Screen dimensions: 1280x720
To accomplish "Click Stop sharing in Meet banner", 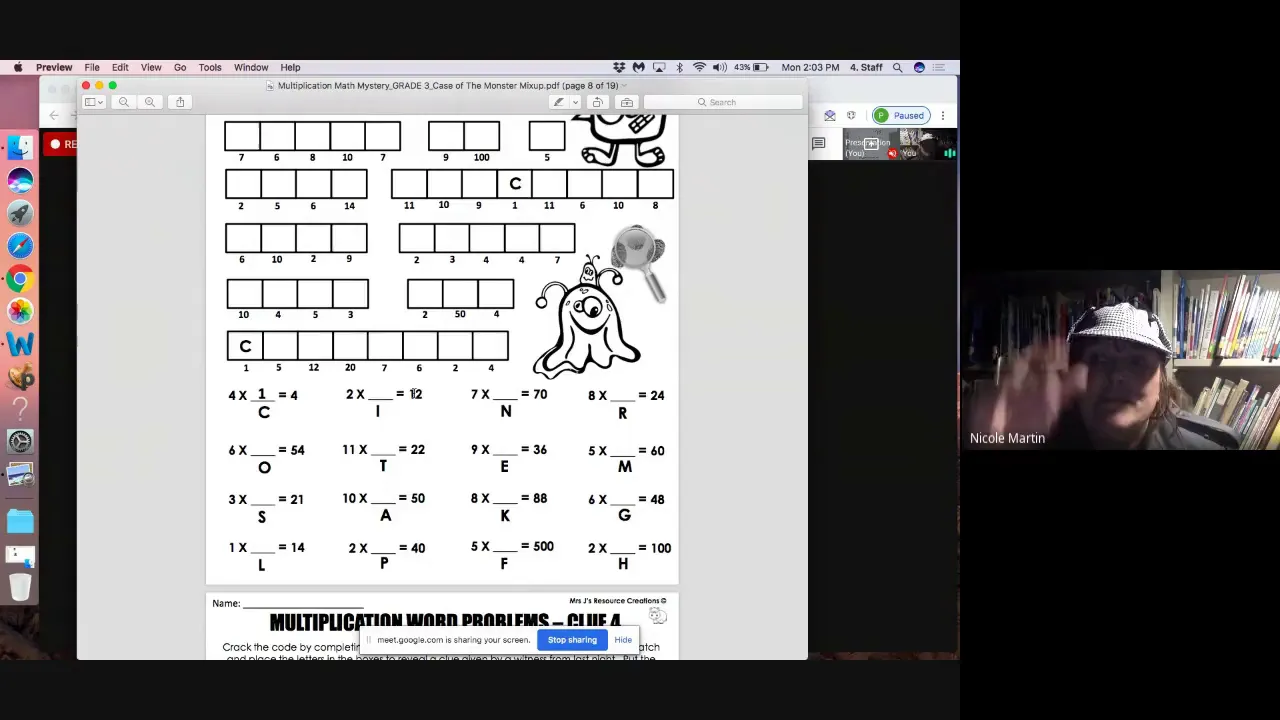I will tap(572, 640).
